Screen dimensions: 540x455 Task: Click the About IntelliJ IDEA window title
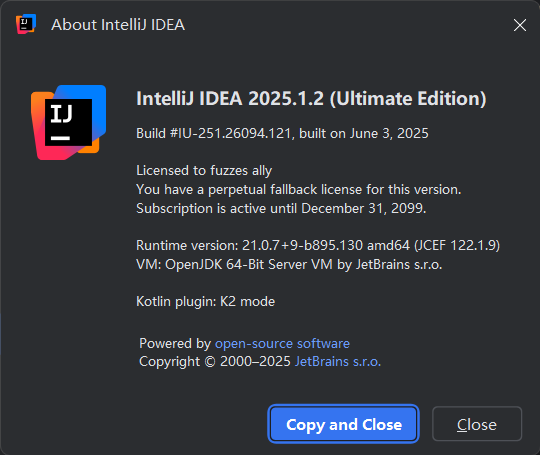click(118, 25)
